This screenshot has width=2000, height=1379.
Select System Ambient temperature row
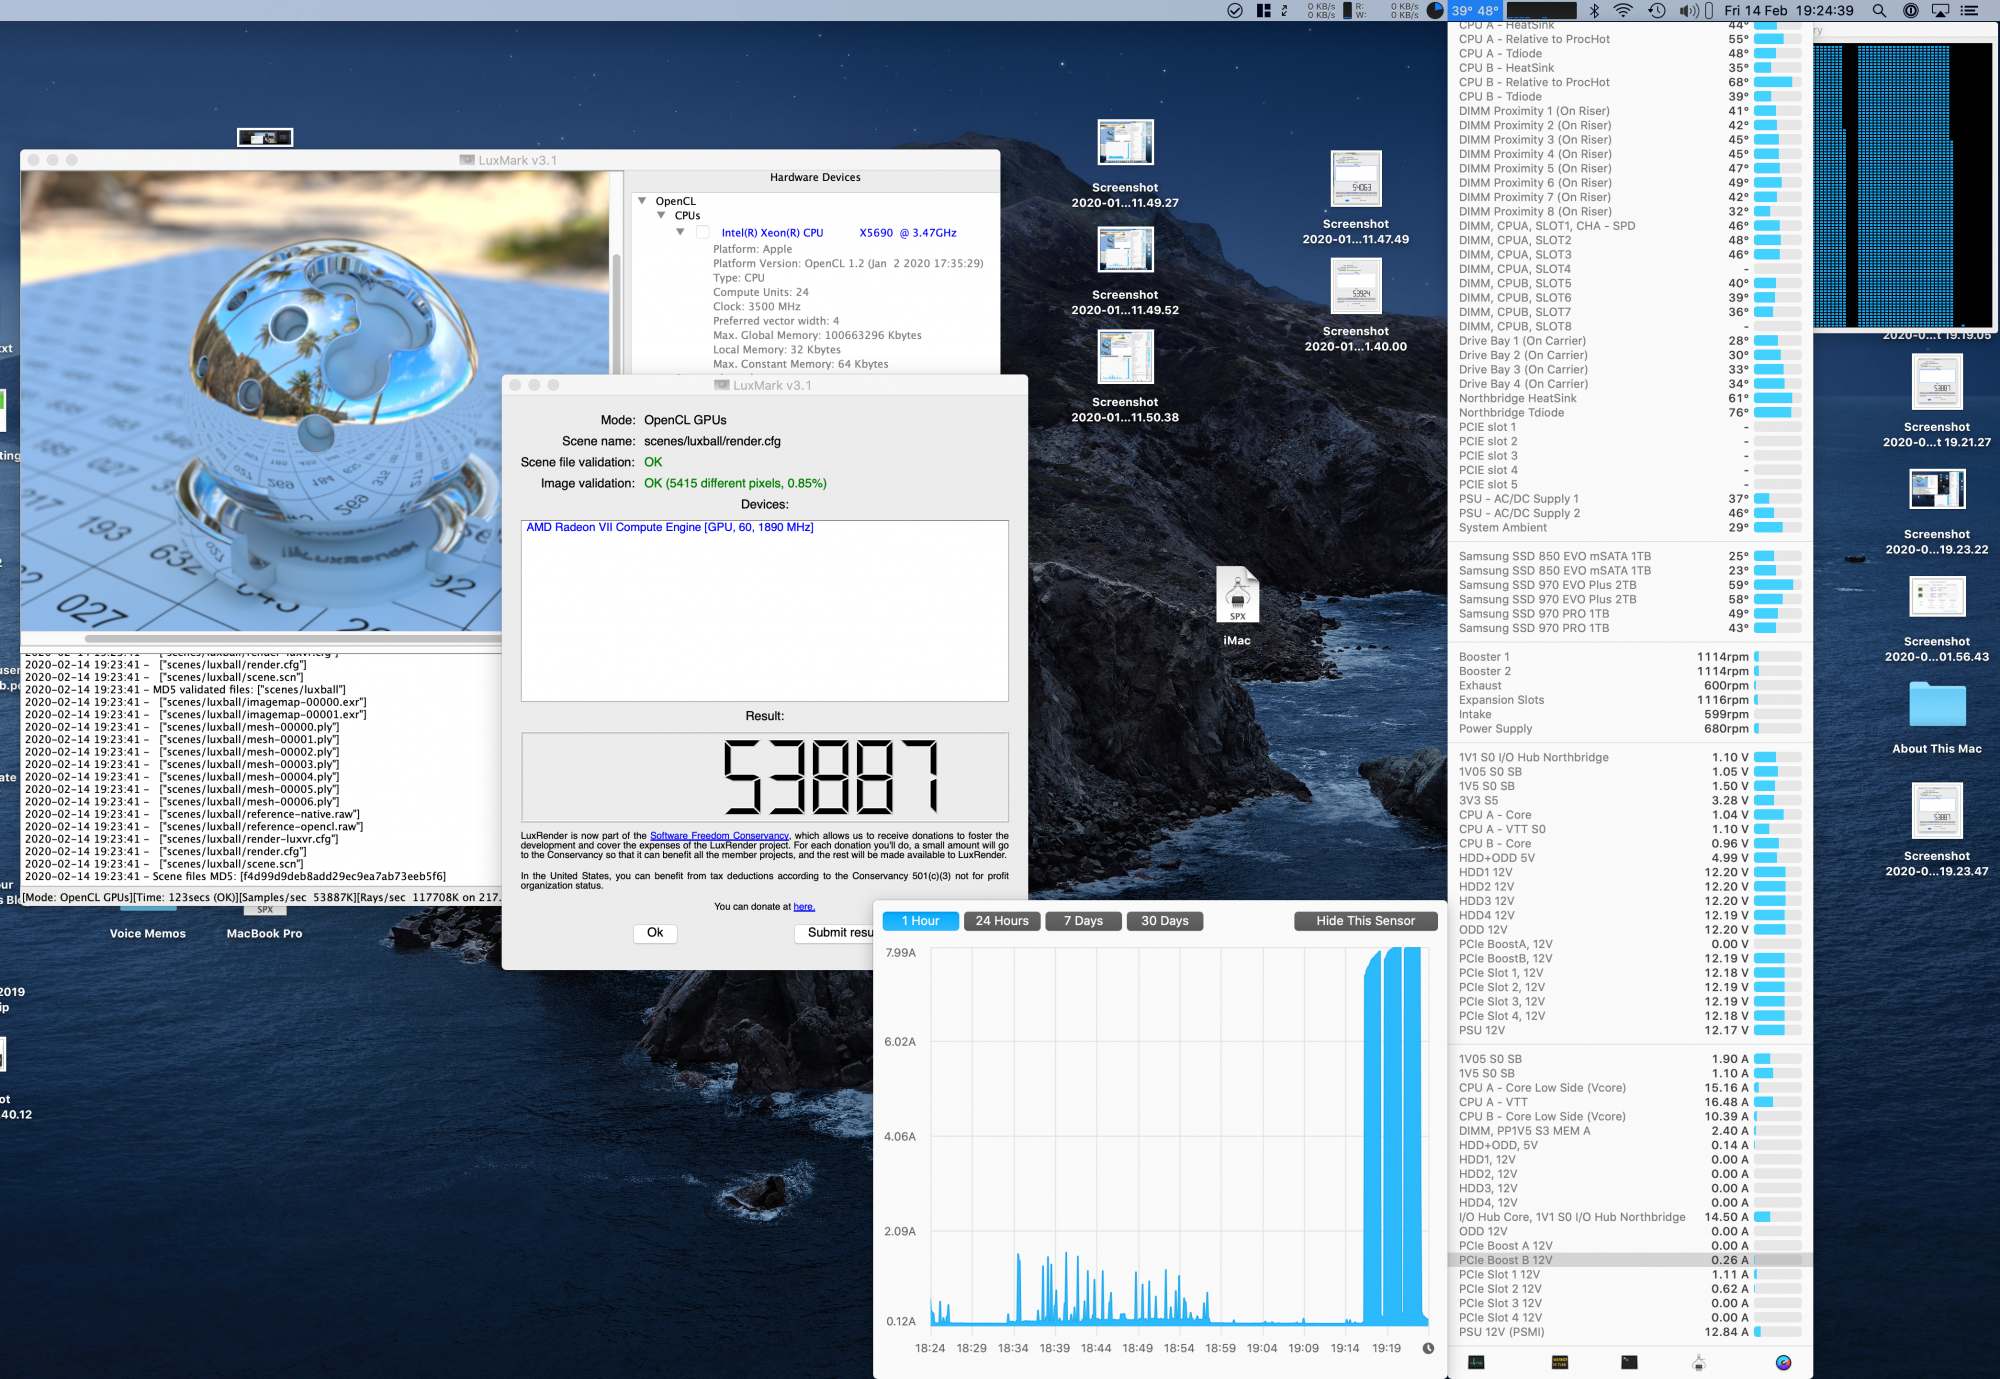coord(1630,528)
